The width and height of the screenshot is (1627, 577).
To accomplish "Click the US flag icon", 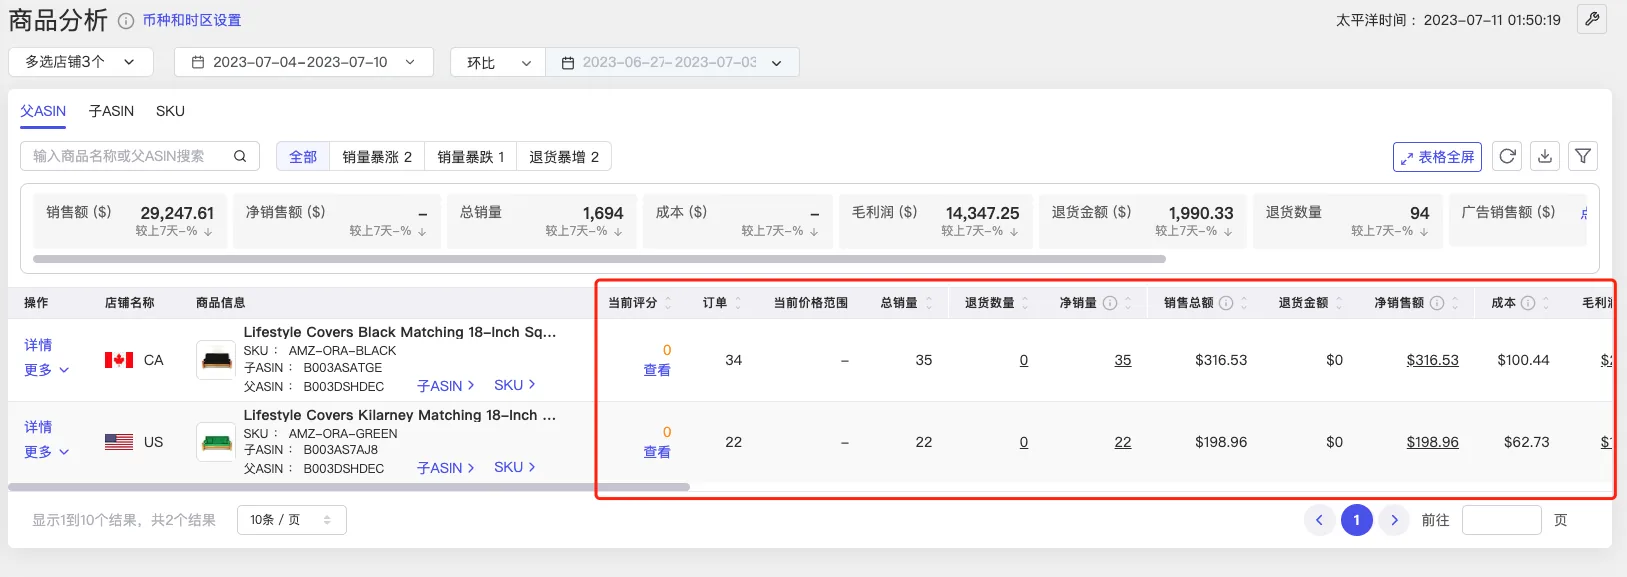I will point(119,442).
